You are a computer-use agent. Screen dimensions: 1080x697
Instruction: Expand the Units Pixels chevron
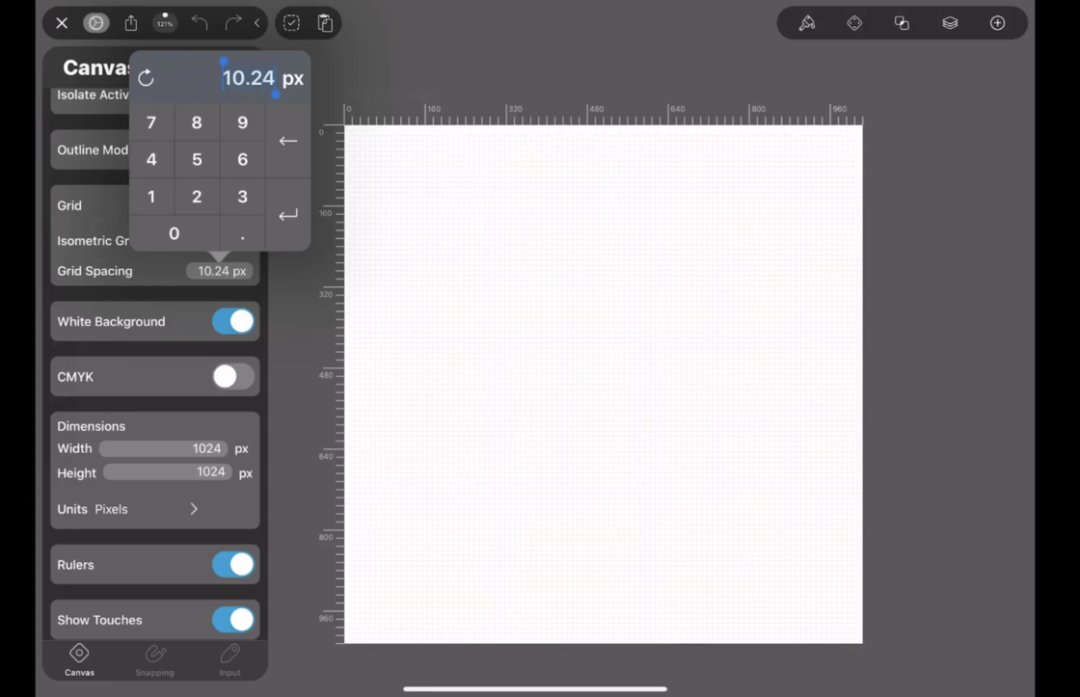pyautogui.click(x=194, y=509)
